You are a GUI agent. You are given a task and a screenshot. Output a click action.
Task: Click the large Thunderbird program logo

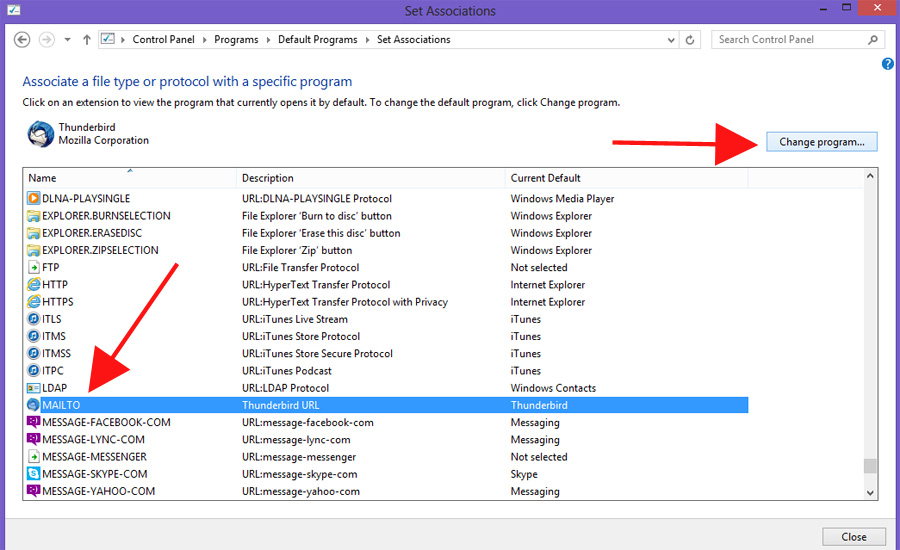coord(41,134)
